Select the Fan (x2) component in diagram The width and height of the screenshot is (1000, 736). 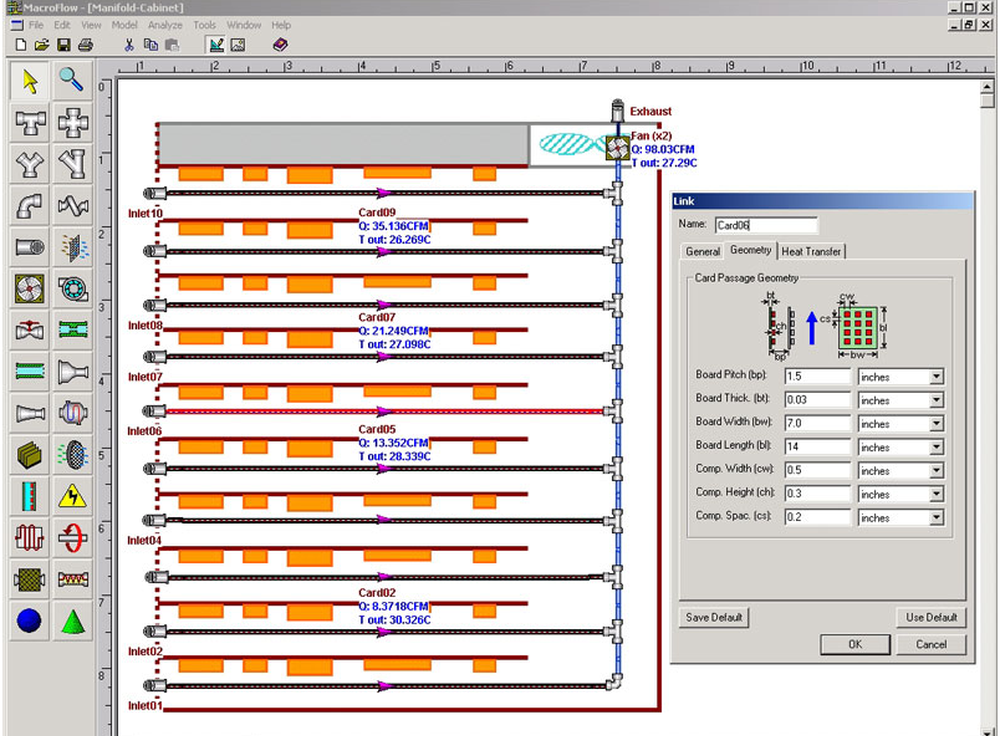point(617,148)
